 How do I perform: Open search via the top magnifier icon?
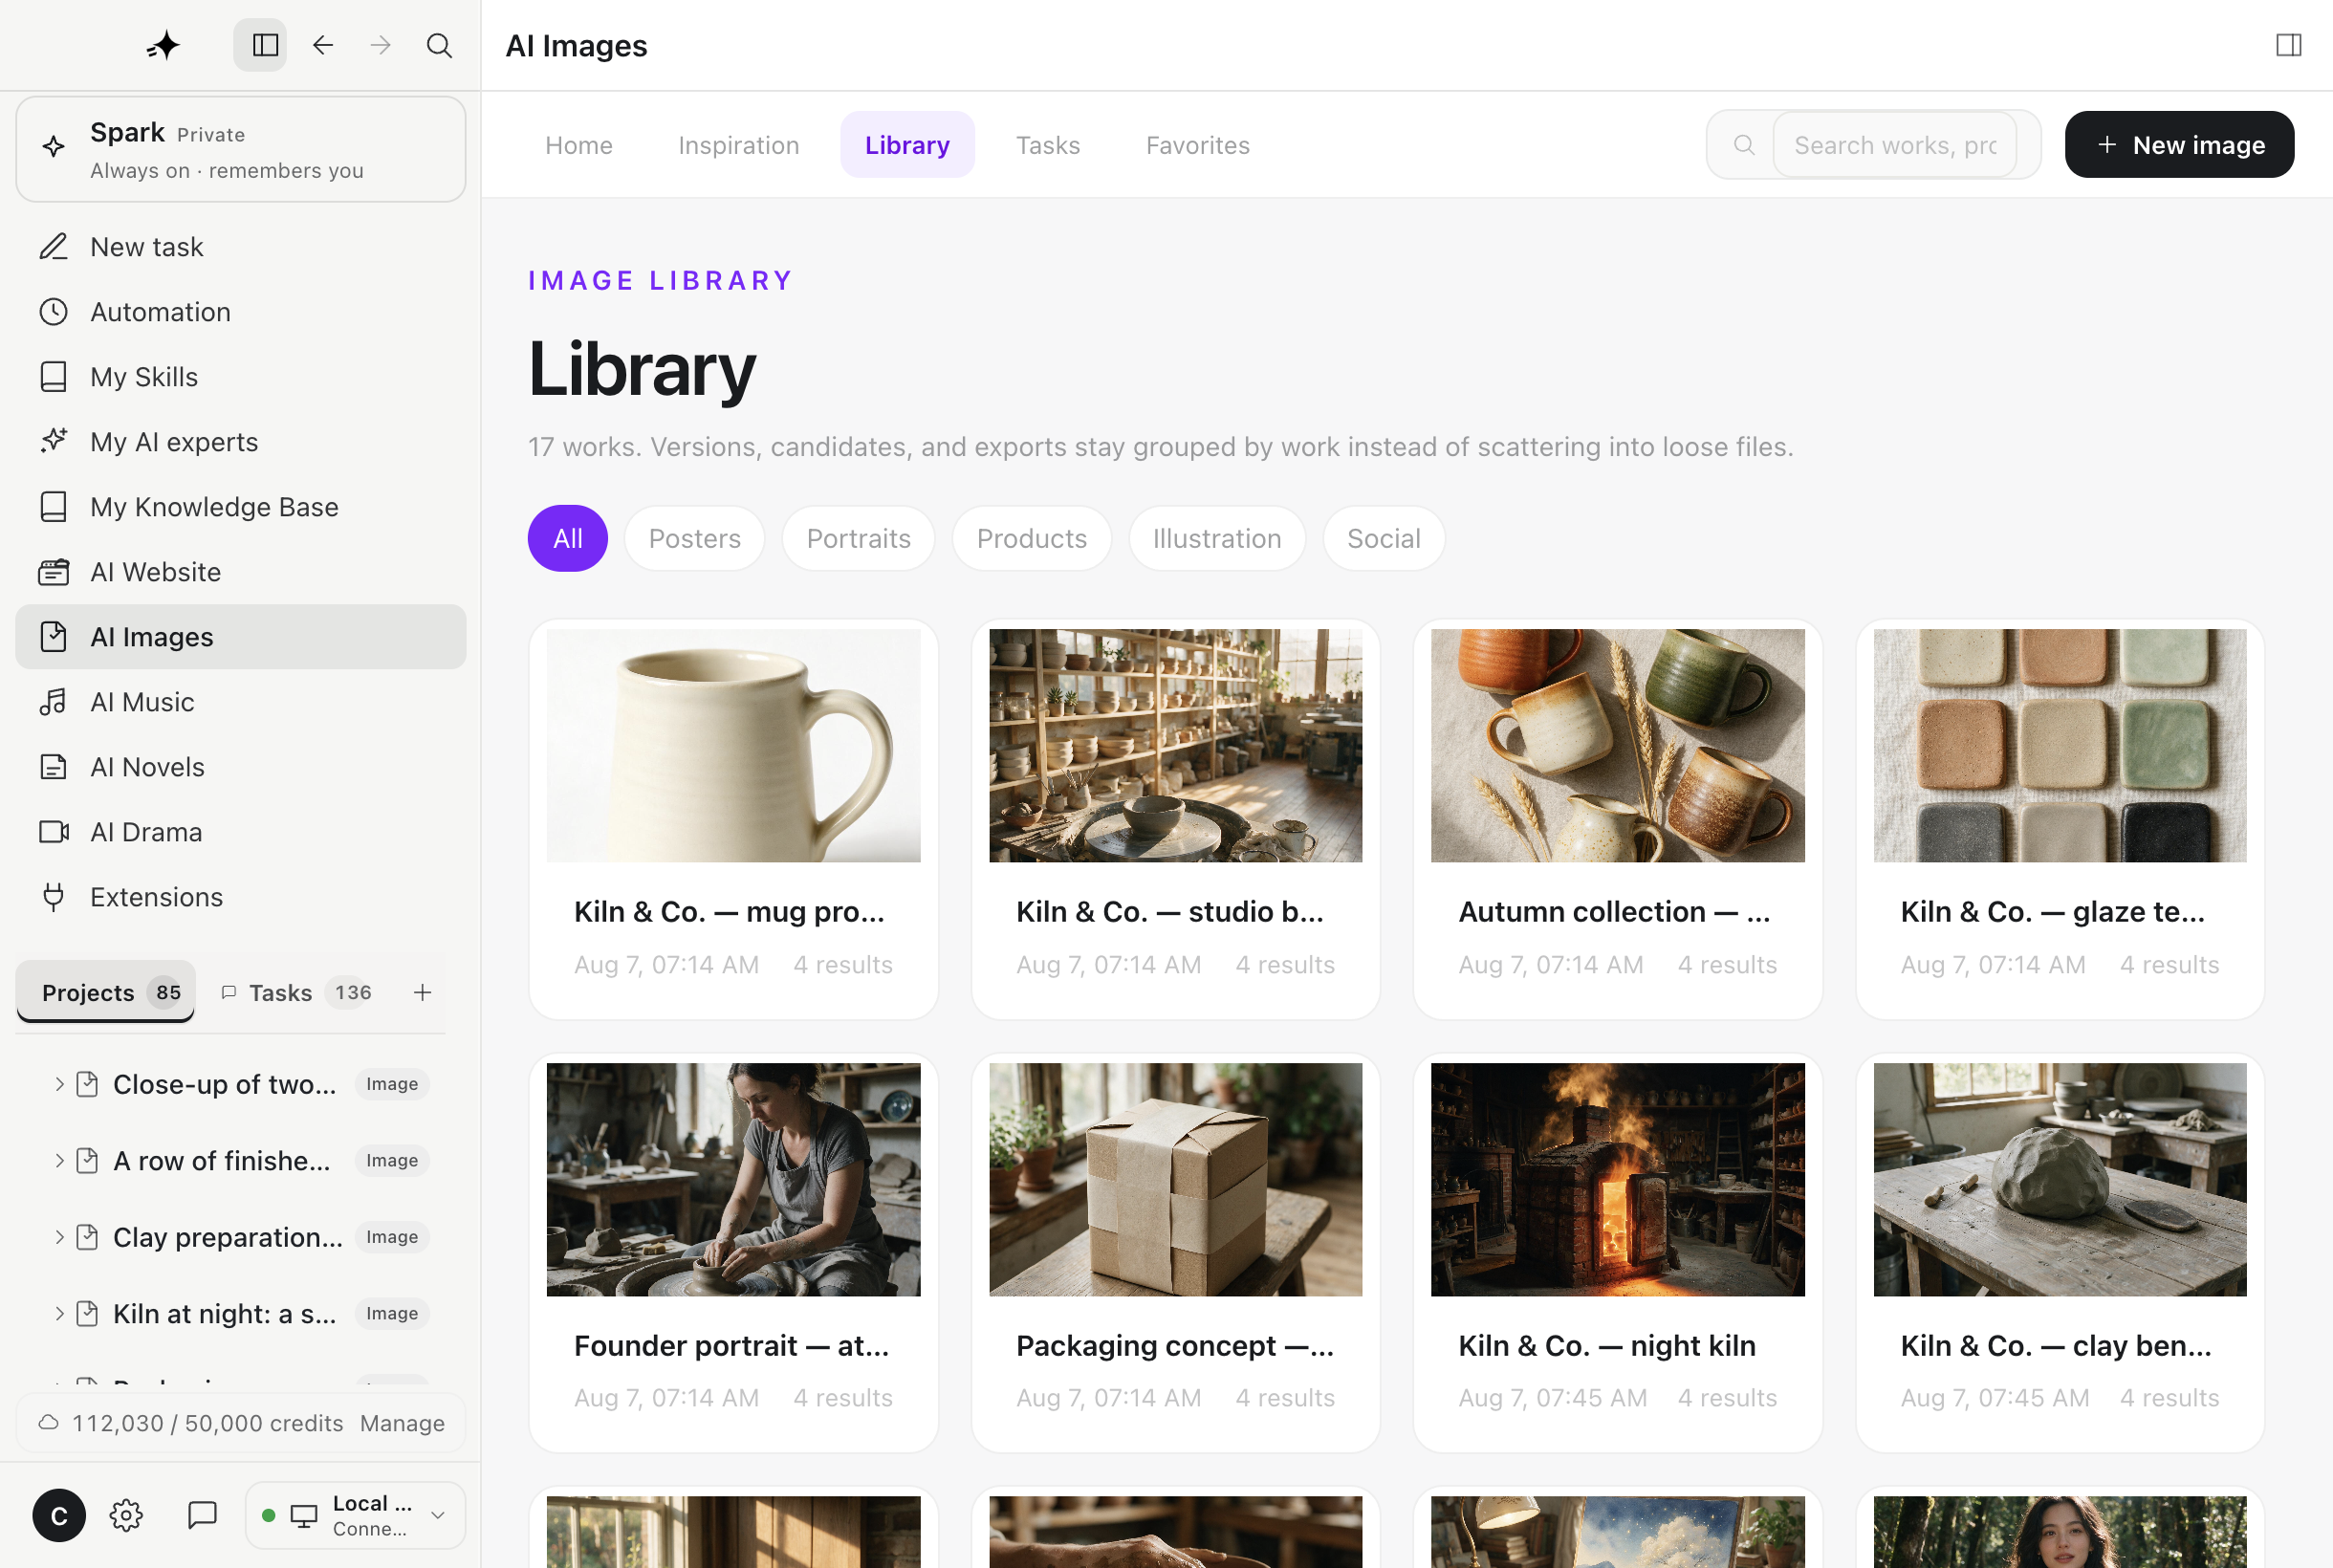(x=439, y=45)
